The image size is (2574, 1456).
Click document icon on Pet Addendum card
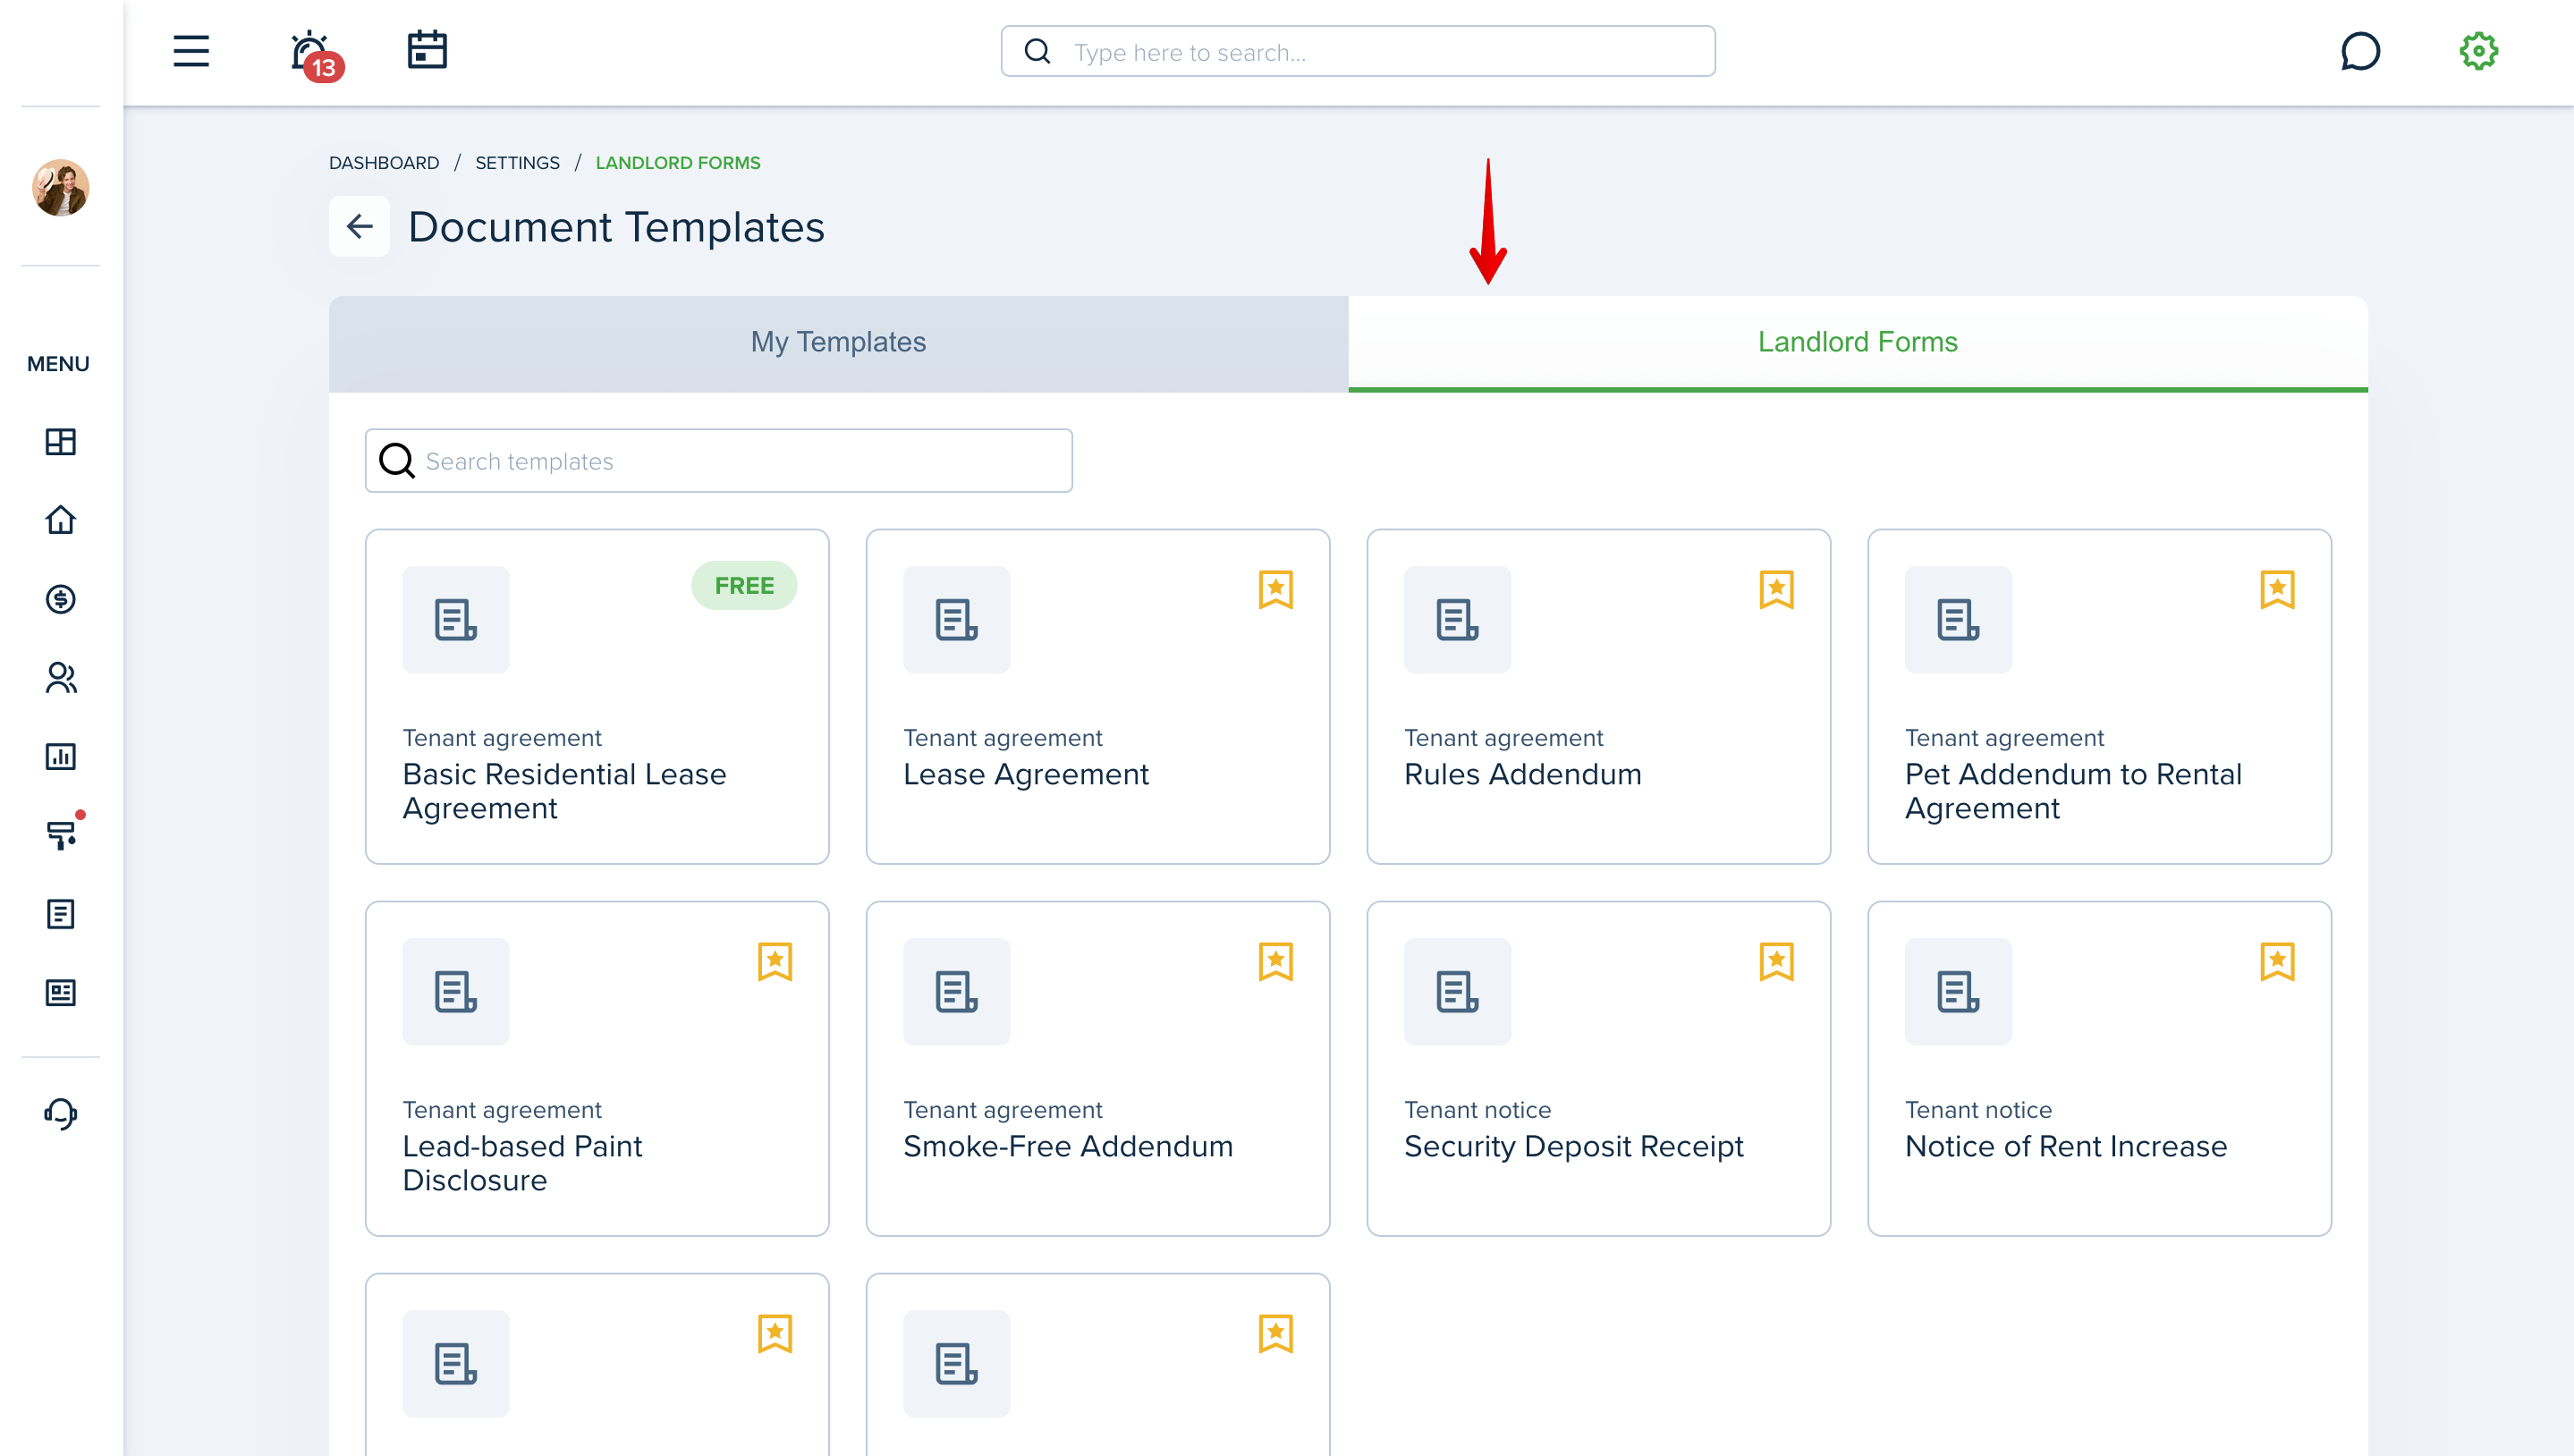click(1959, 620)
